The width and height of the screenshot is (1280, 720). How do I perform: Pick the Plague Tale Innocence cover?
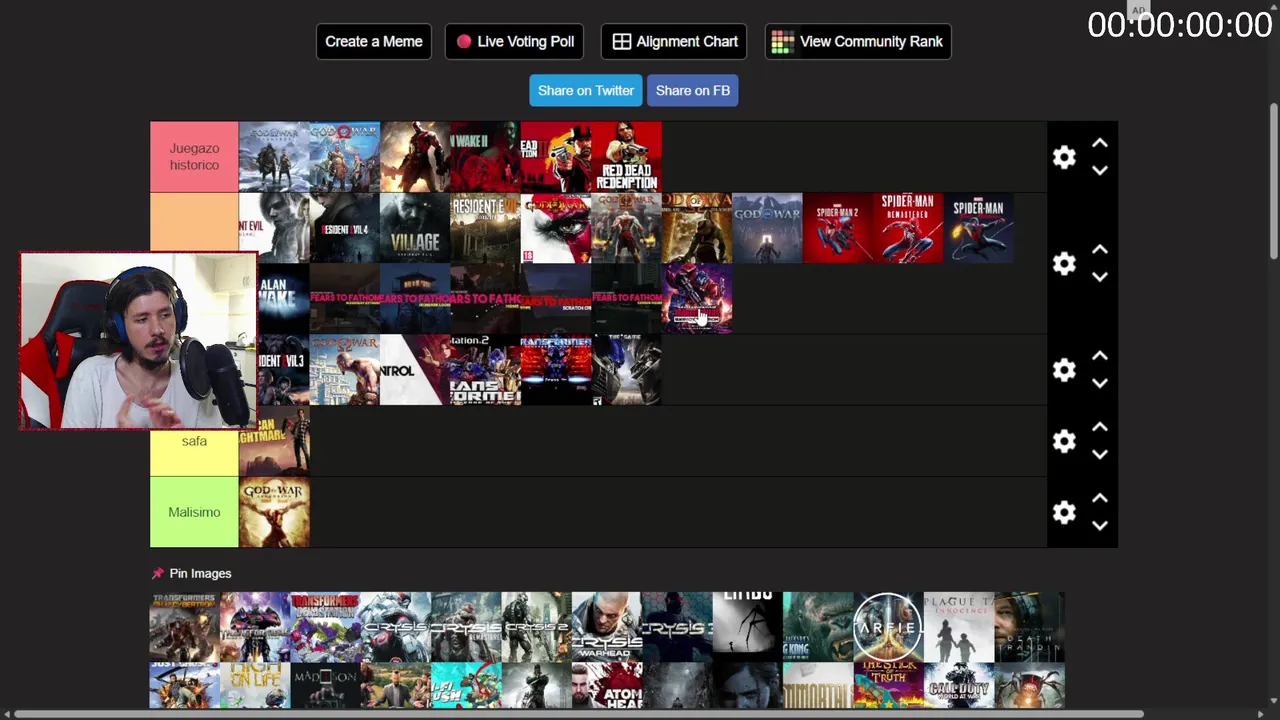pos(959,627)
